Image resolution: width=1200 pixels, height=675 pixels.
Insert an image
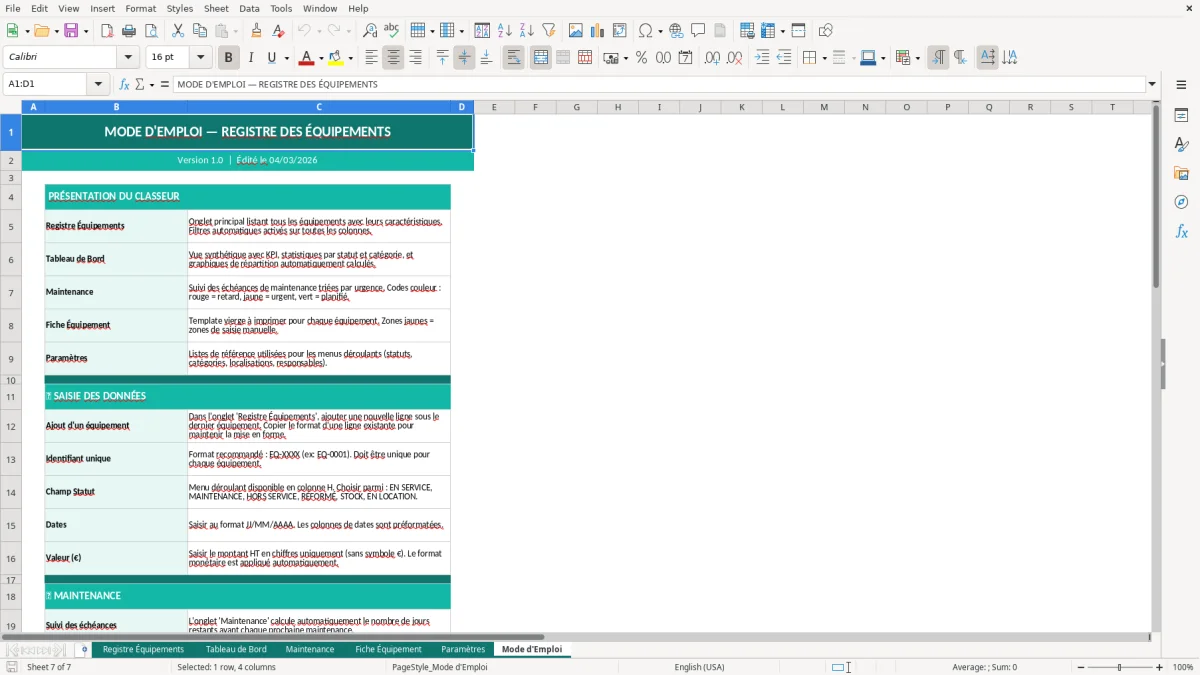point(576,31)
